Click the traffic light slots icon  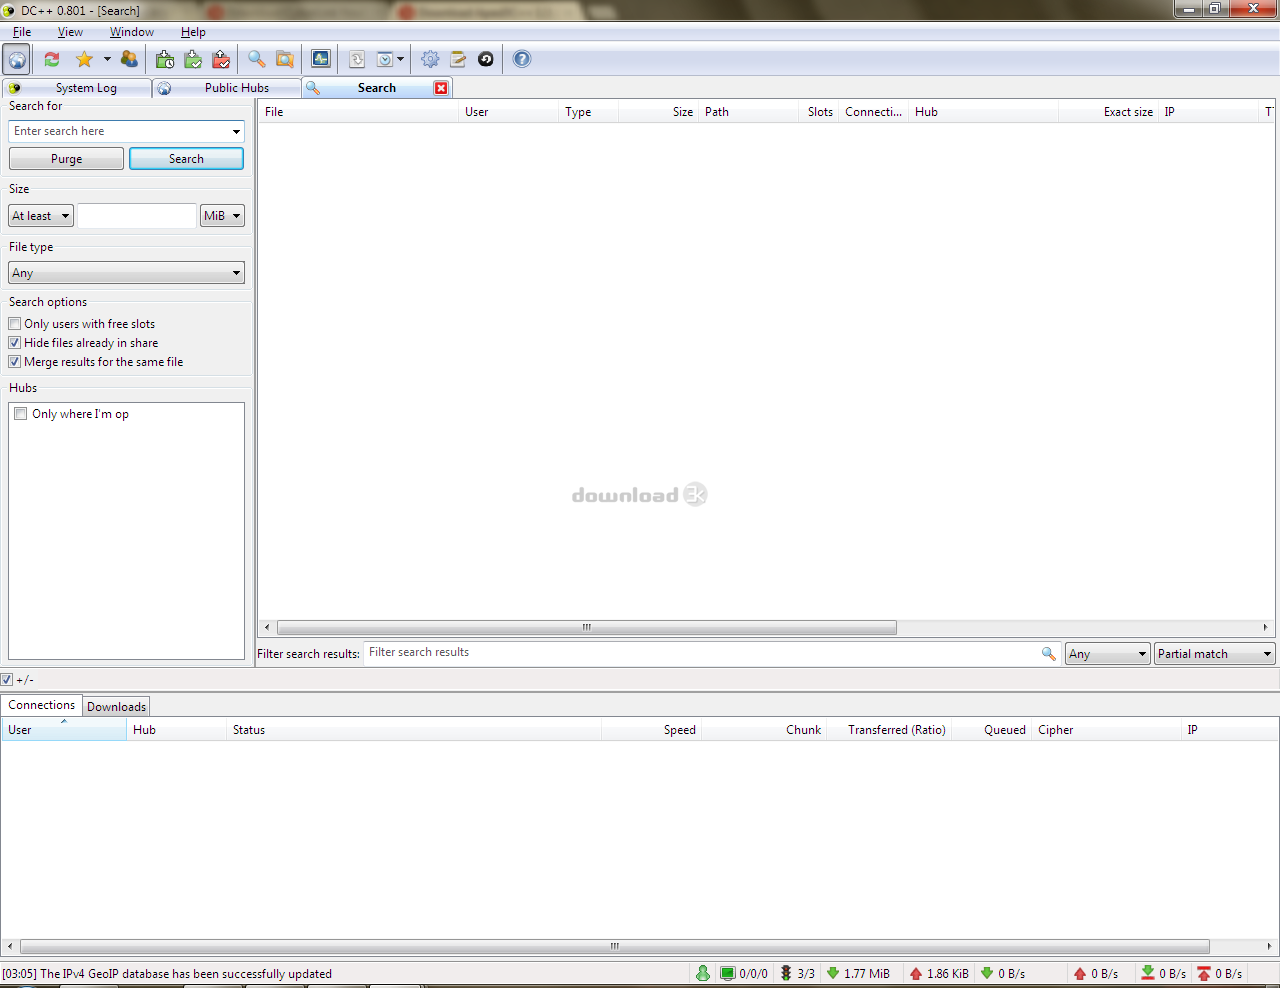786,973
